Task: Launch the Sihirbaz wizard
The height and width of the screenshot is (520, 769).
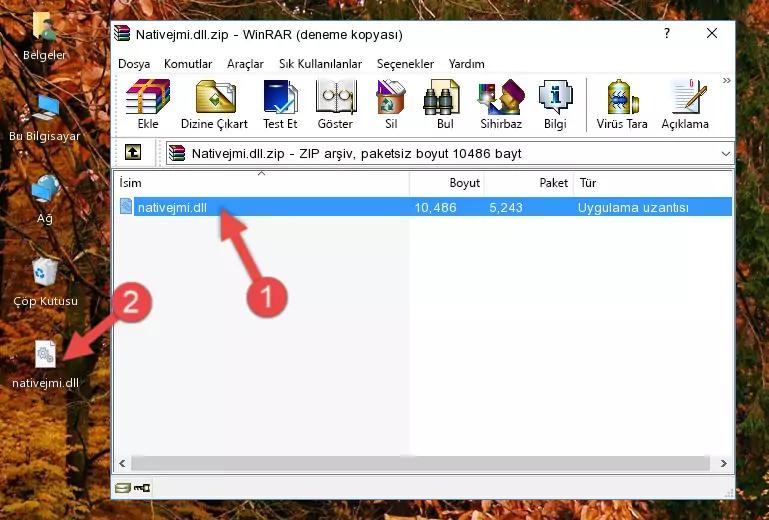Action: pyautogui.click(x=501, y=104)
